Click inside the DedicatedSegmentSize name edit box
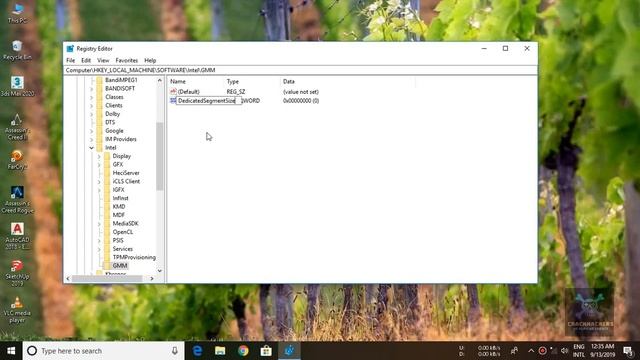The width and height of the screenshot is (640, 360). pos(209,100)
